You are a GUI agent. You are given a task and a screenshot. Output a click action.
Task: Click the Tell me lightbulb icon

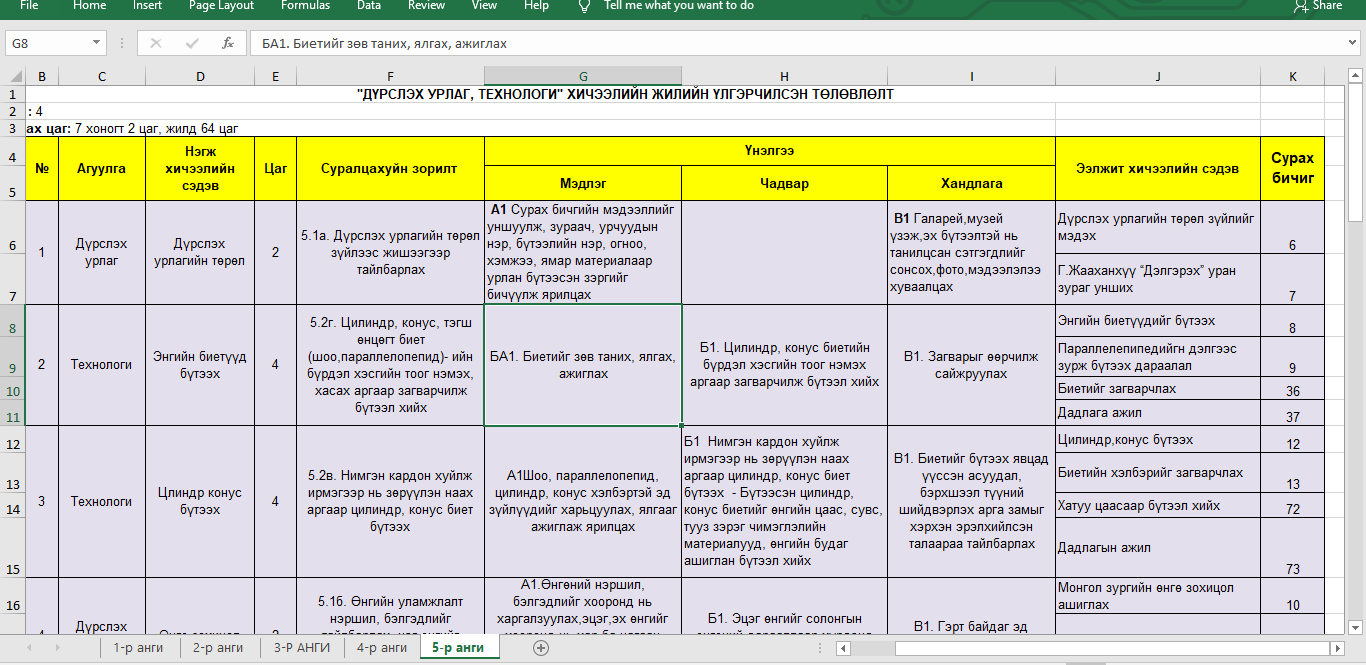[x=585, y=6]
